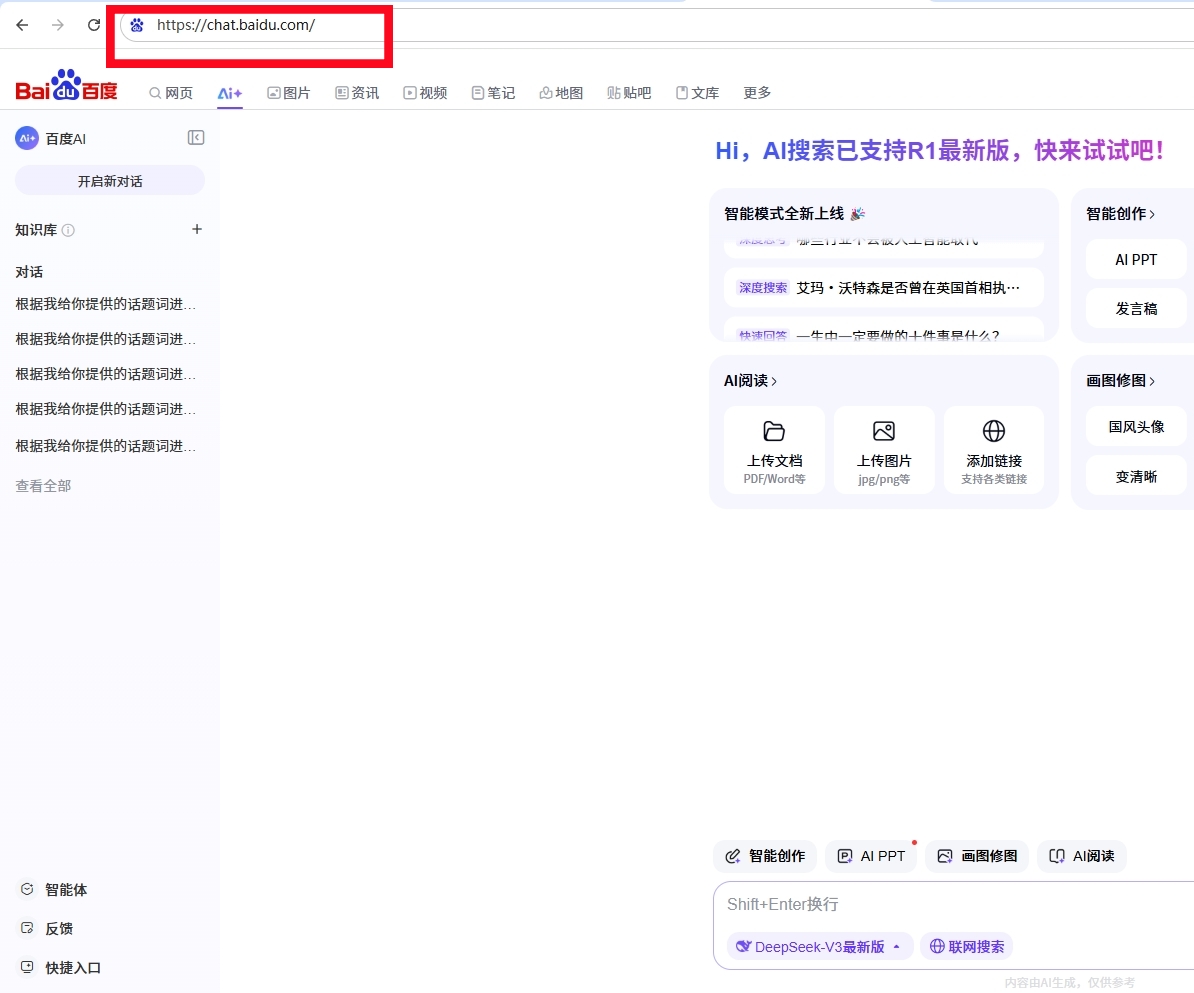This screenshot has width=1194, height=993.
Task: Click the Shift+Enter换行 message input
Action: 953,905
